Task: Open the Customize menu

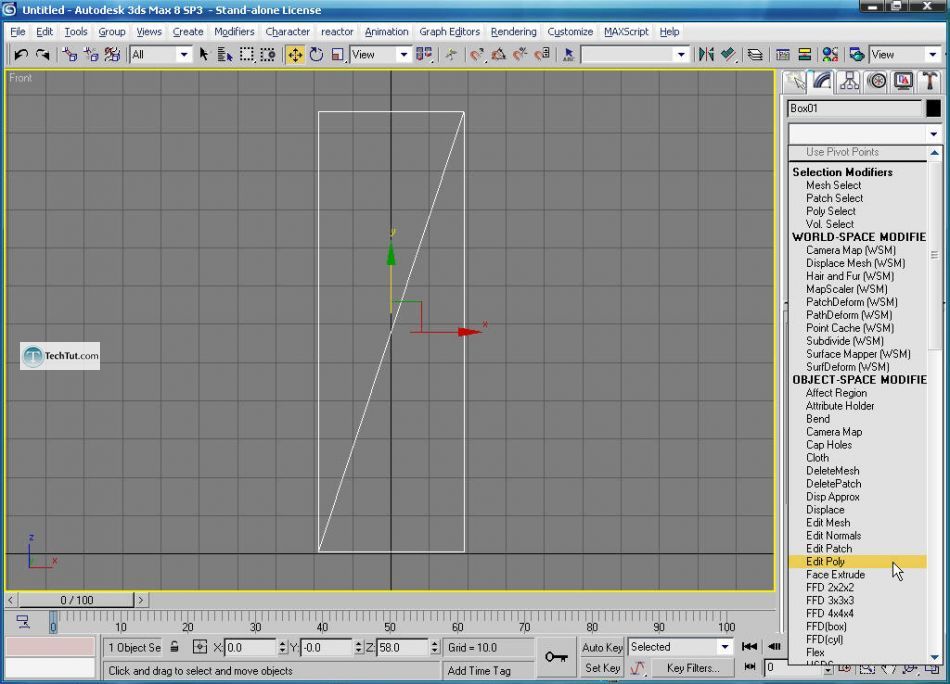Action: [x=570, y=32]
